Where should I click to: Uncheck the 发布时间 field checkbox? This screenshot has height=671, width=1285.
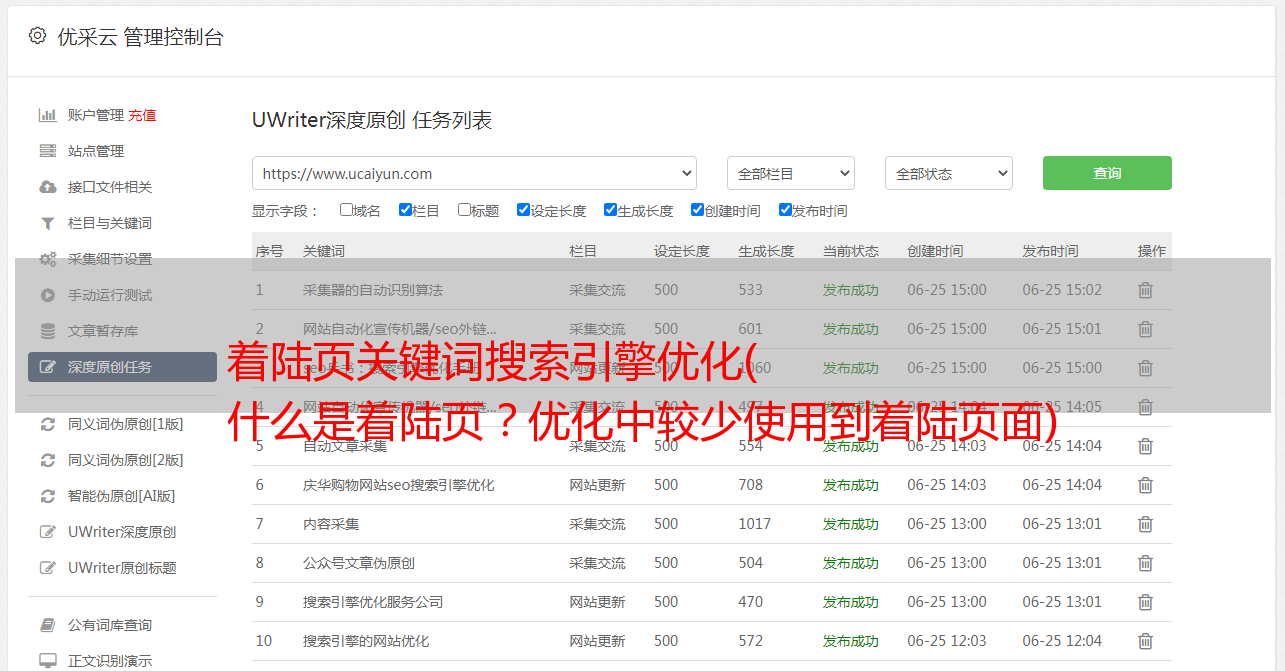[x=785, y=210]
